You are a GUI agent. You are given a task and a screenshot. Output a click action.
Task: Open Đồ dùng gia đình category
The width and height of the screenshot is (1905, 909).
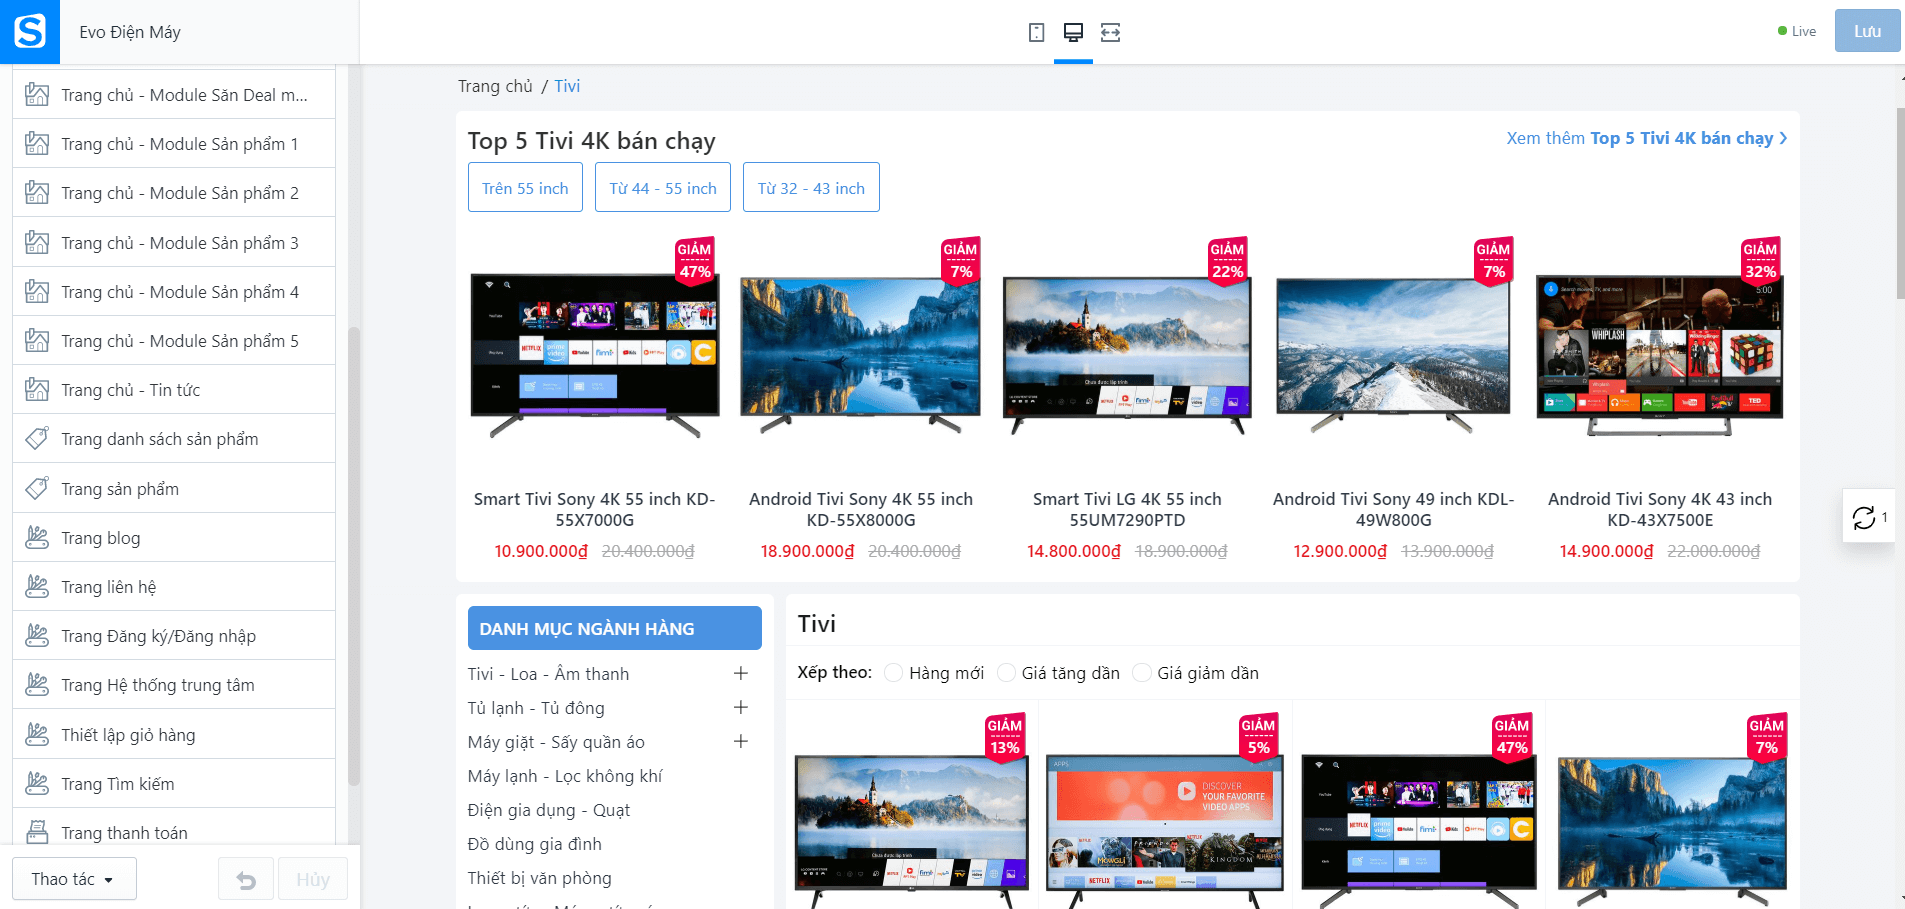coord(535,844)
